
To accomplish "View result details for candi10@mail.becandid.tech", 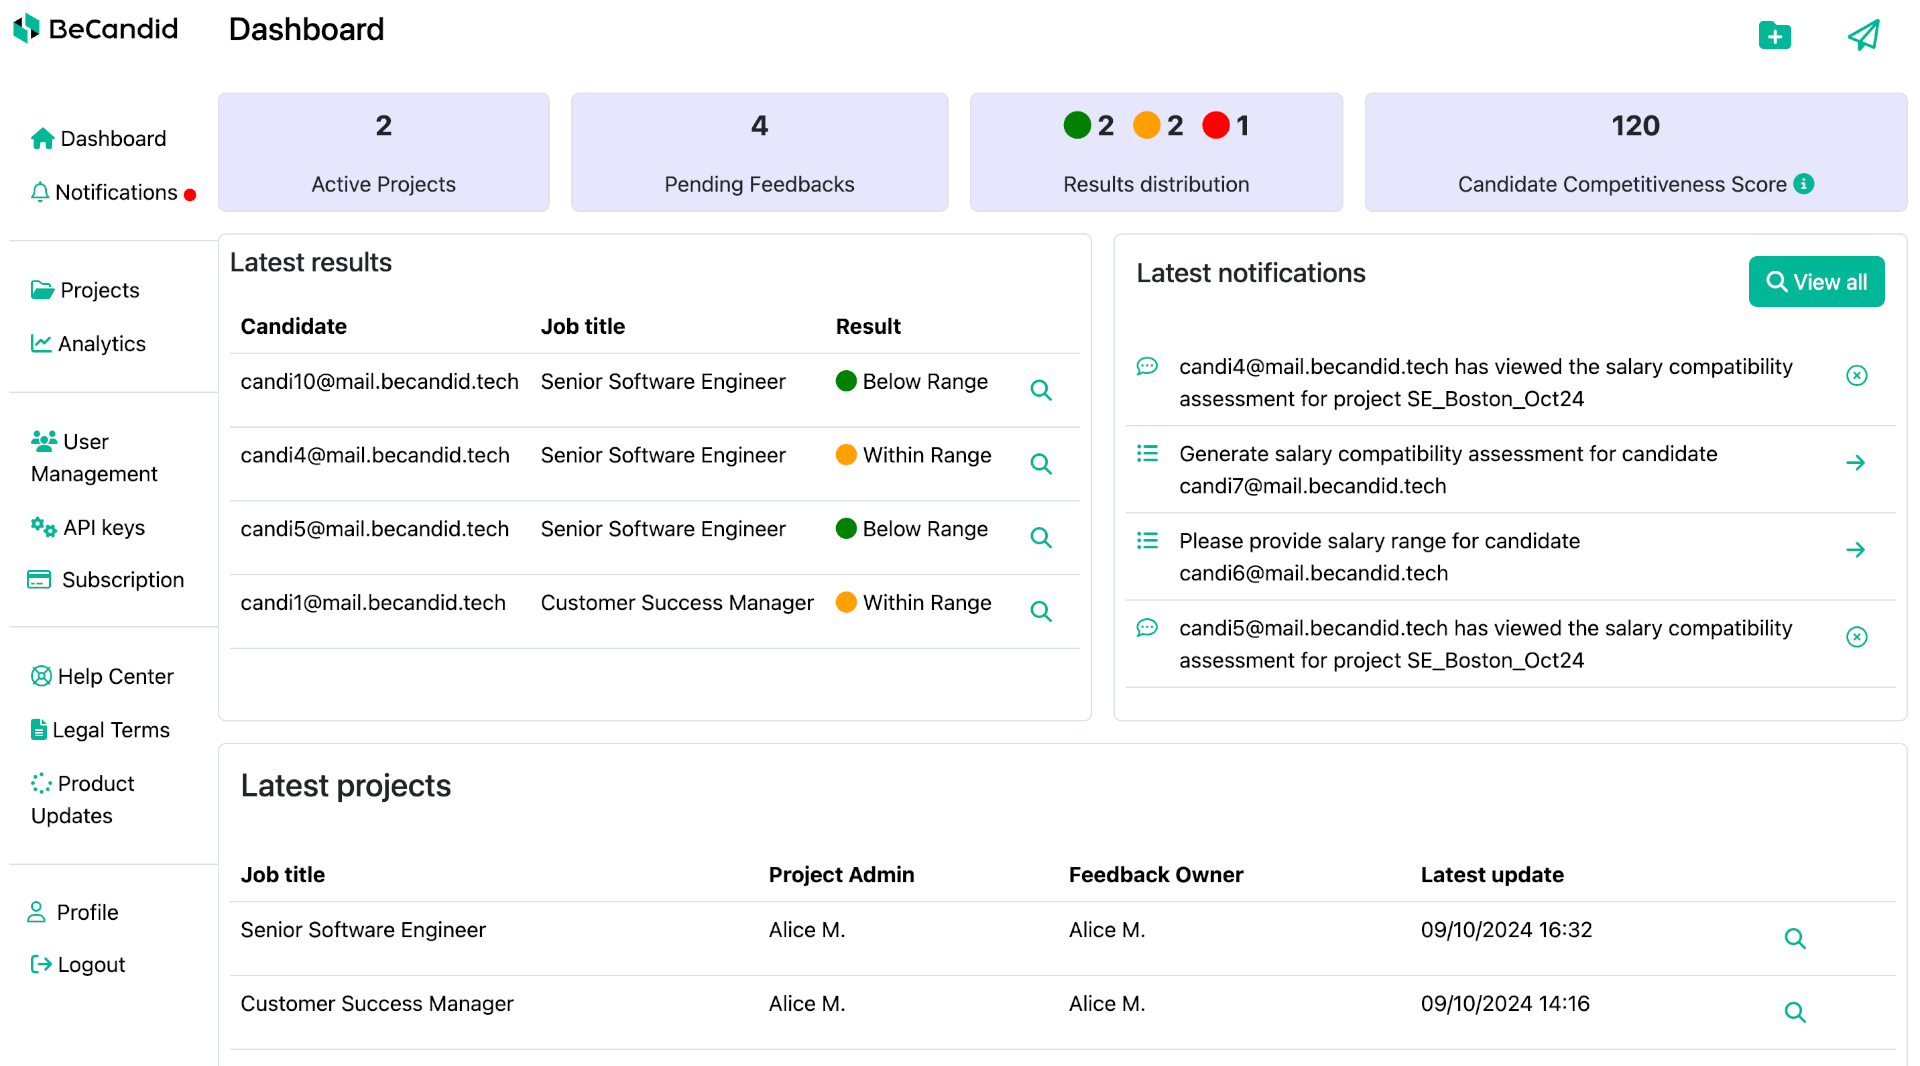I will pyautogui.click(x=1041, y=390).
